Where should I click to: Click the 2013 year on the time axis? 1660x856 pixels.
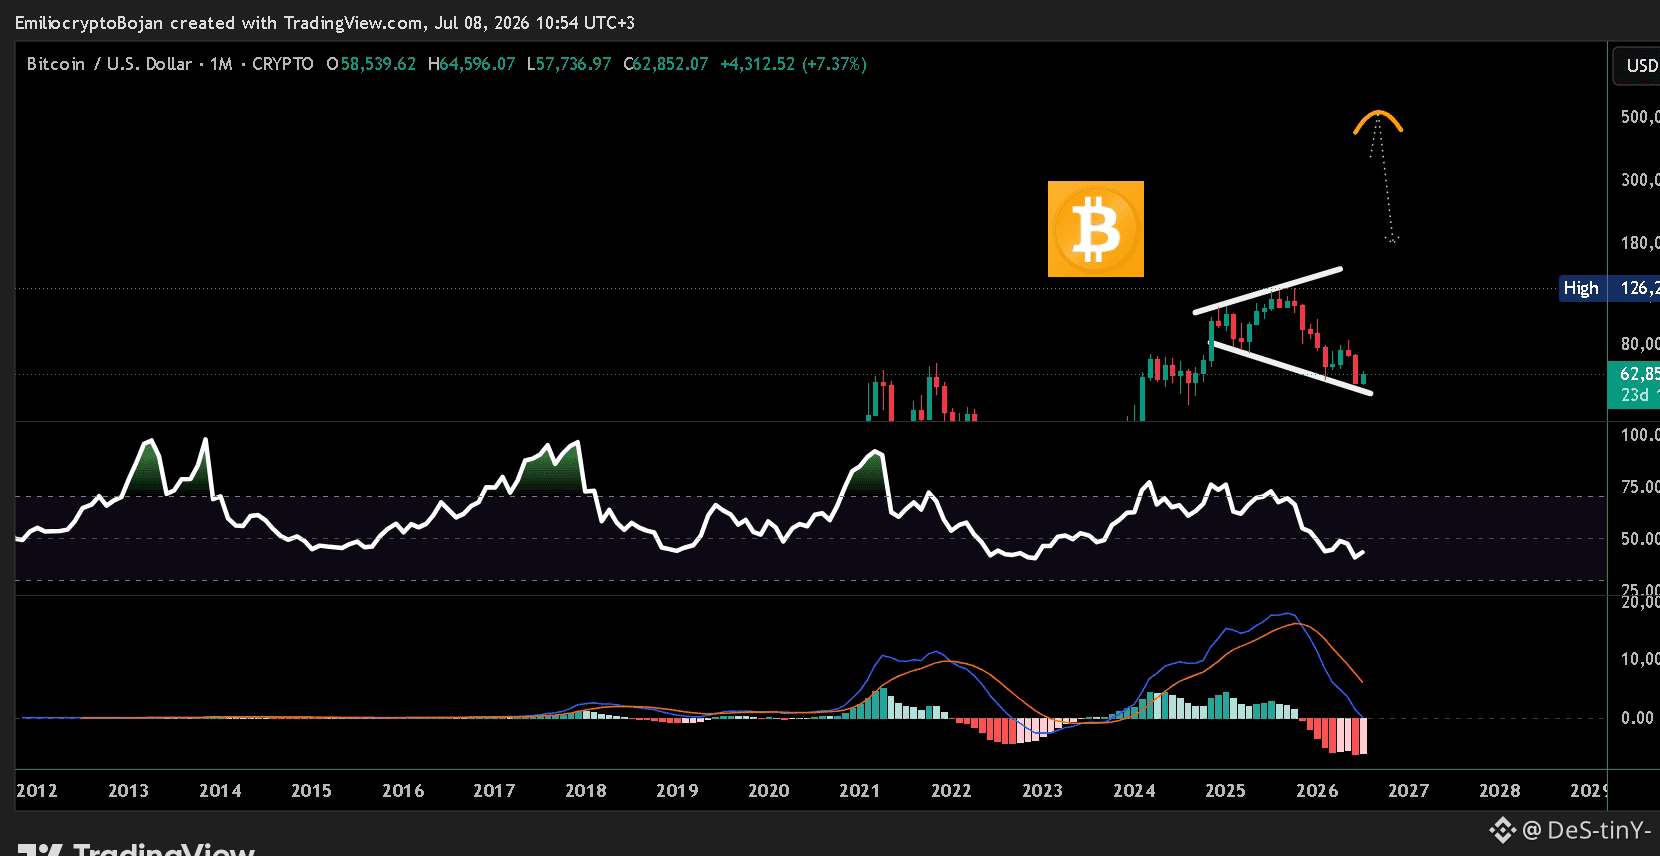pyautogui.click(x=128, y=791)
